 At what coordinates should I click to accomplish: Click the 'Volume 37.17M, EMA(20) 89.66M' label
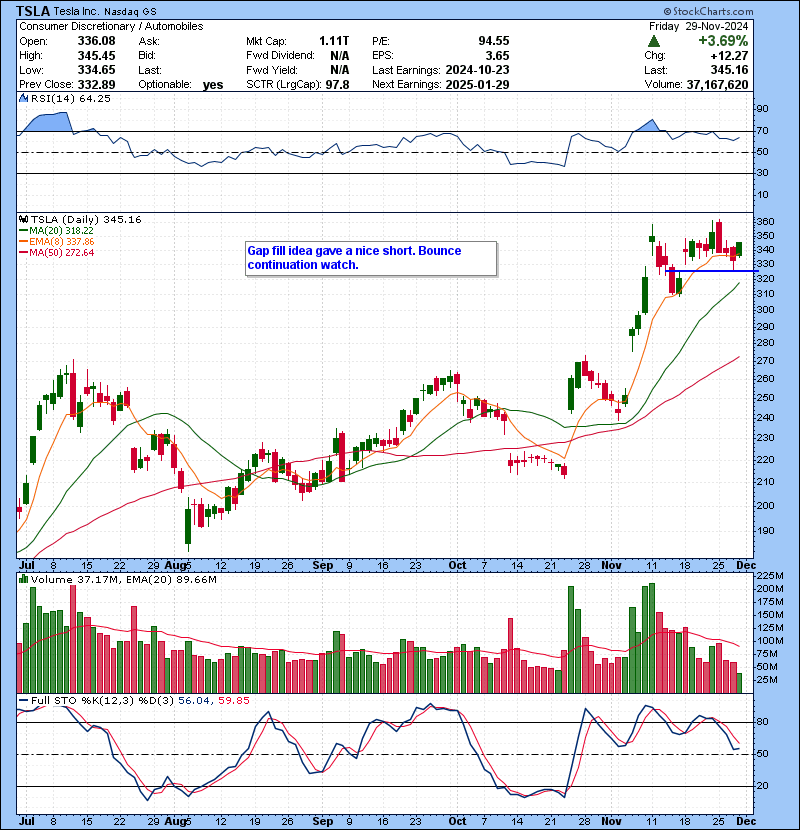click(123, 579)
